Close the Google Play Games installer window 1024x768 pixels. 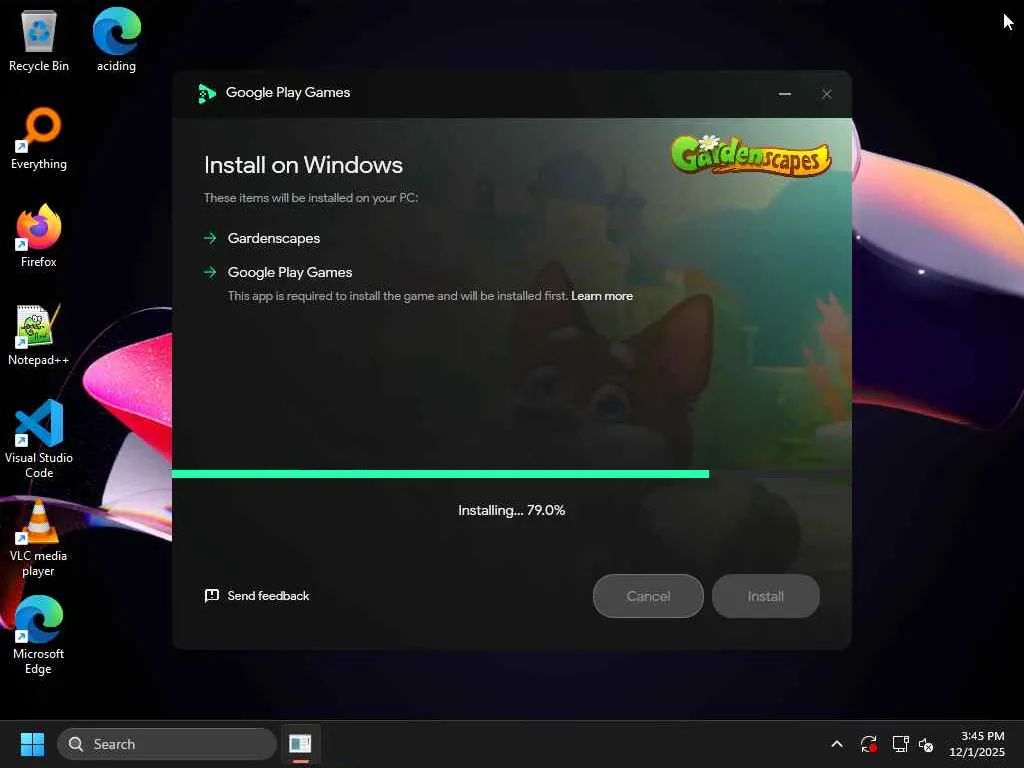[827, 94]
